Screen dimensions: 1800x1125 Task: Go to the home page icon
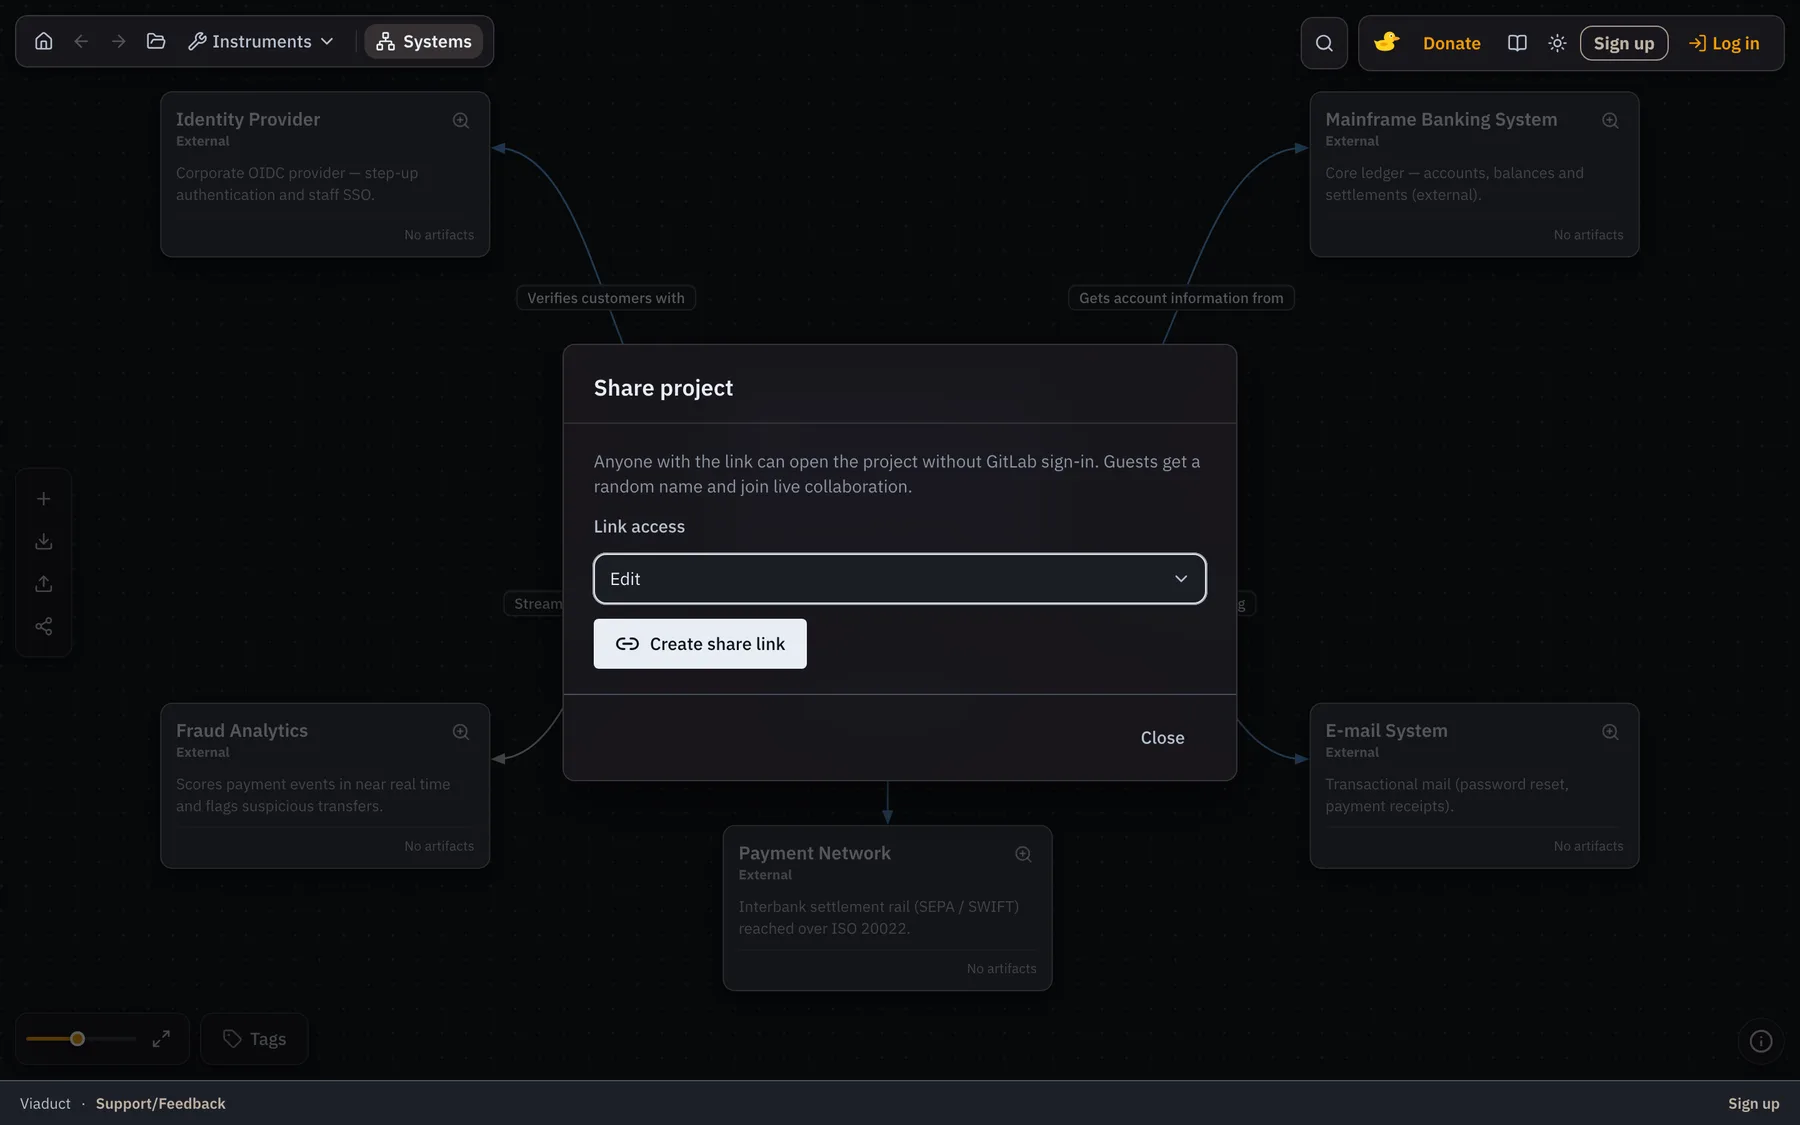pyautogui.click(x=43, y=41)
